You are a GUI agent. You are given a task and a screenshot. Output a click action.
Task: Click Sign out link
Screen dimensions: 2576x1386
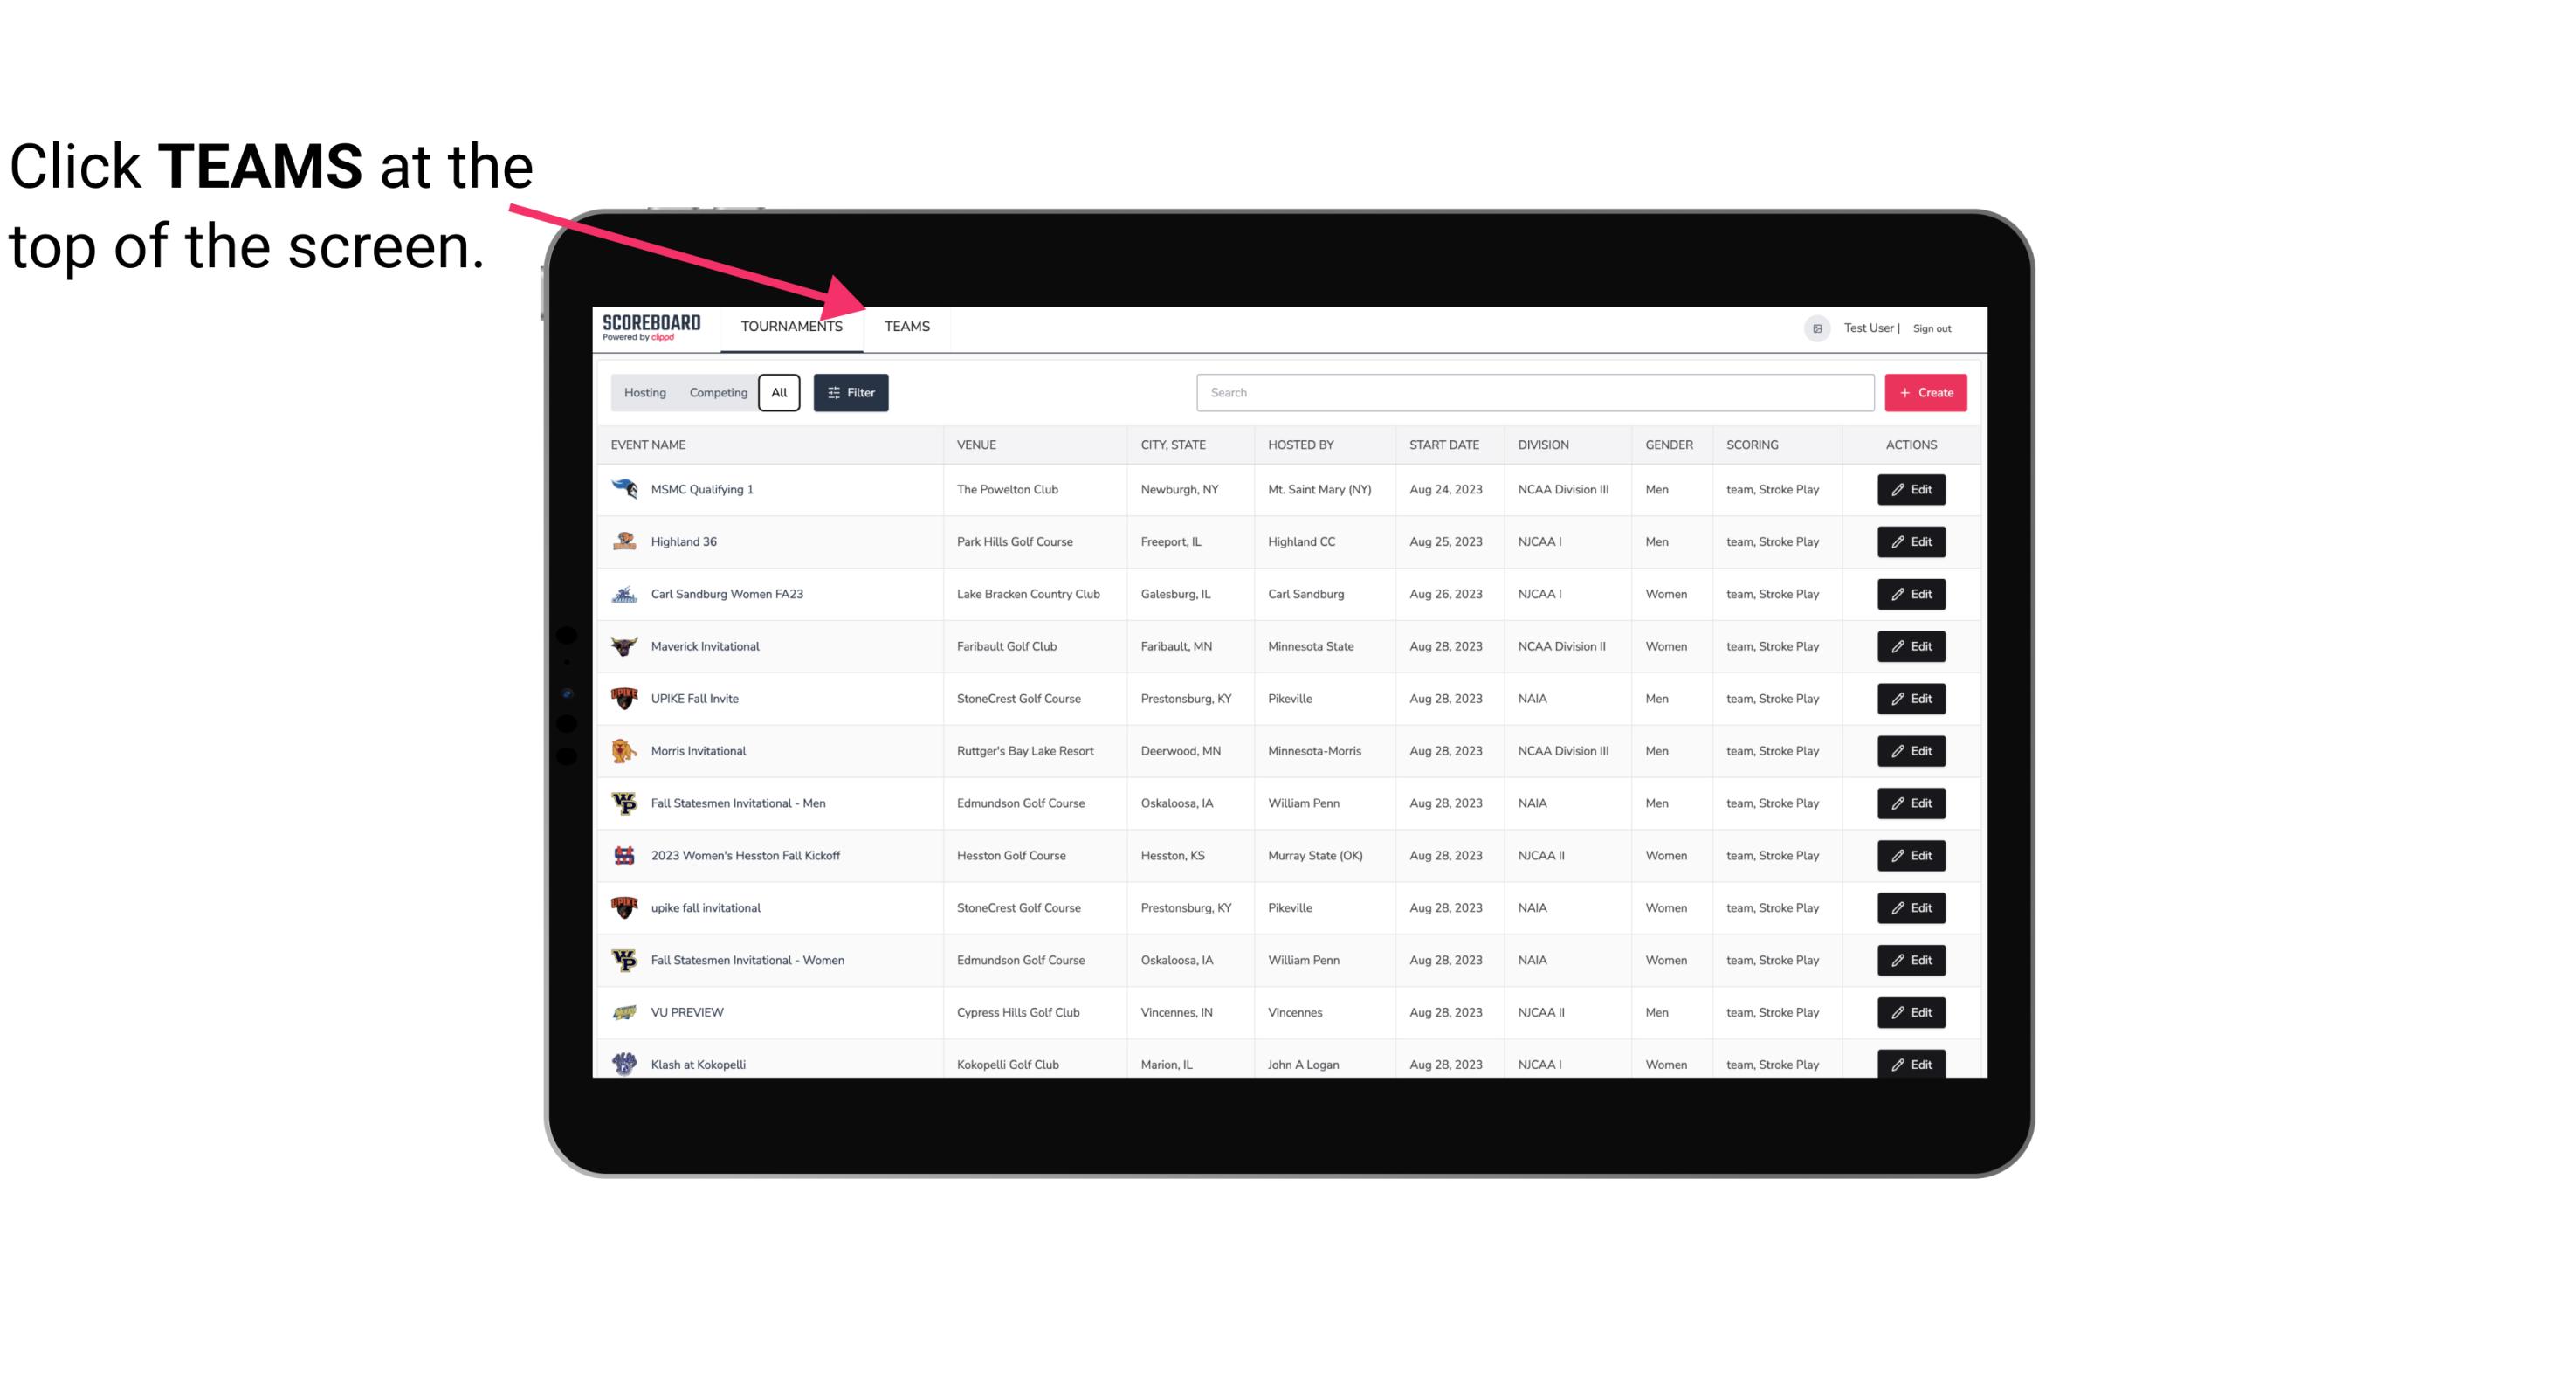1932,326
